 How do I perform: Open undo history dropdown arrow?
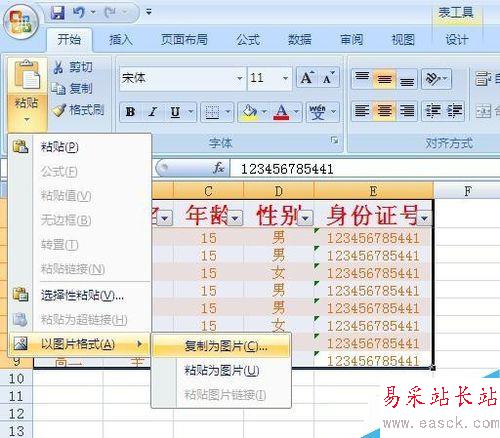click(x=93, y=13)
